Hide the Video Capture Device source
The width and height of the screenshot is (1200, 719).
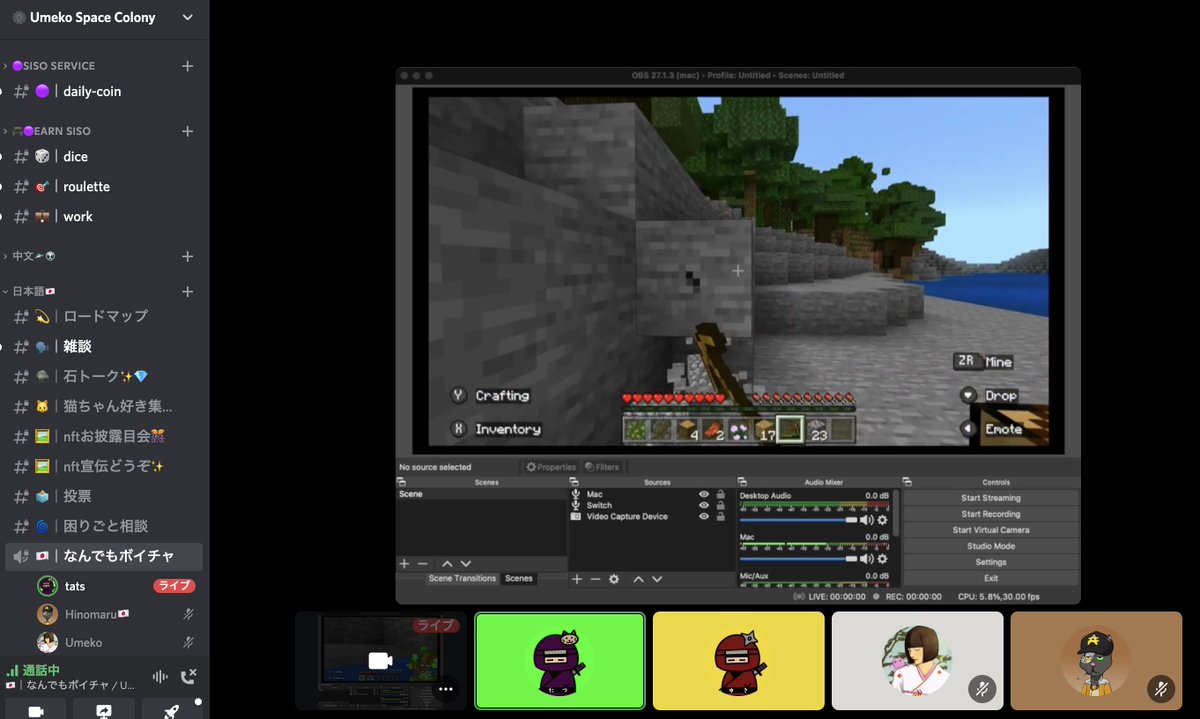tap(704, 516)
